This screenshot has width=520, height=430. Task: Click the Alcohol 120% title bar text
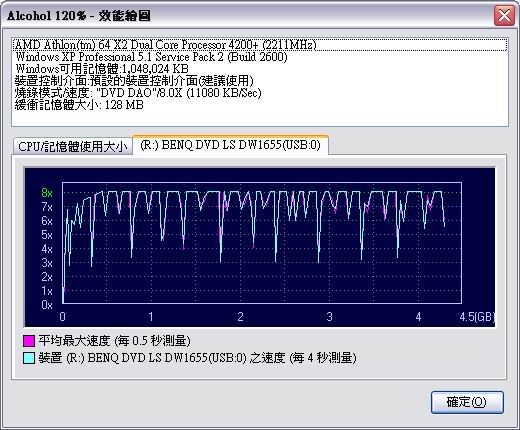tap(79, 15)
